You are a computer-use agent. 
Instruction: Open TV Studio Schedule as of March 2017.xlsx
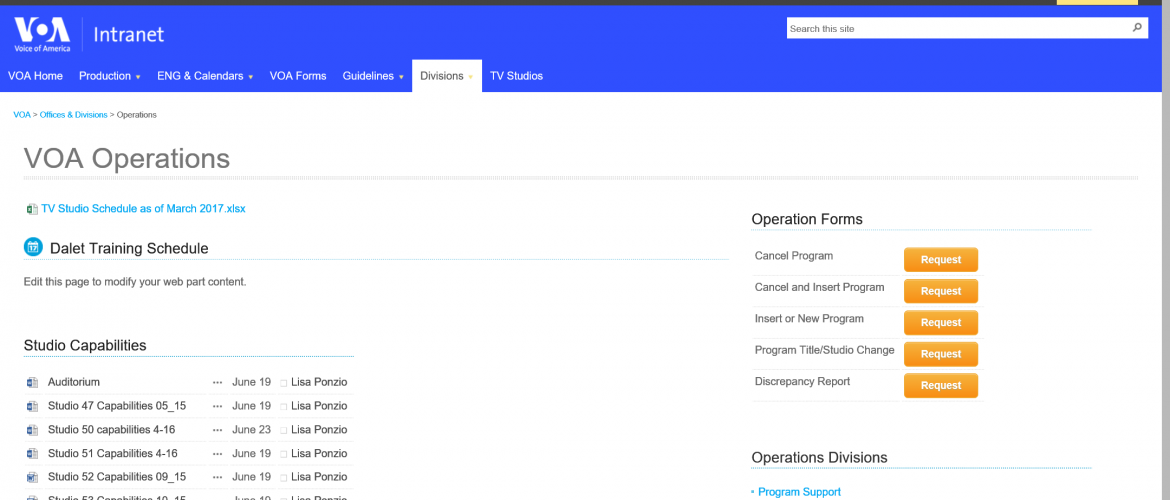pyautogui.click(x=143, y=209)
